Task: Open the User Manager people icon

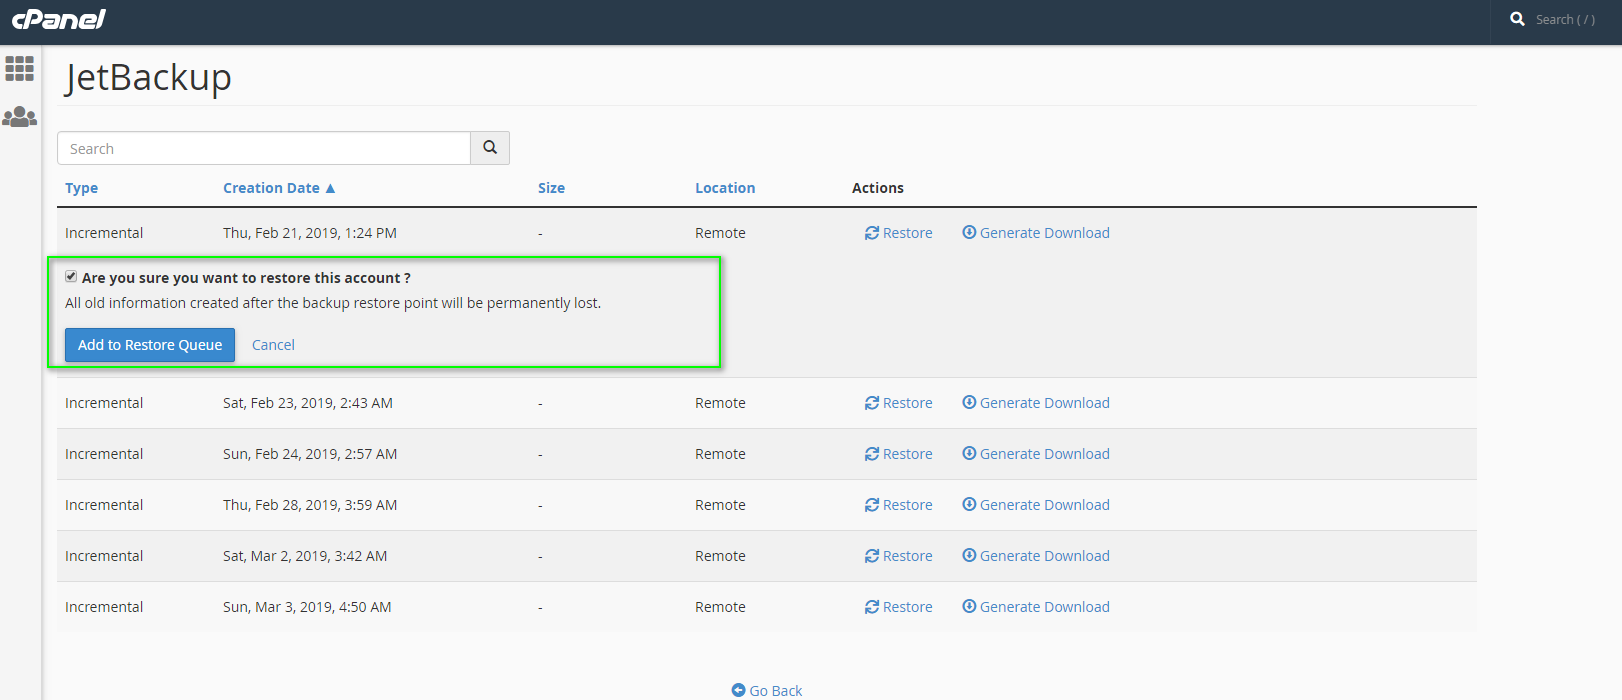Action: [x=20, y=117]
